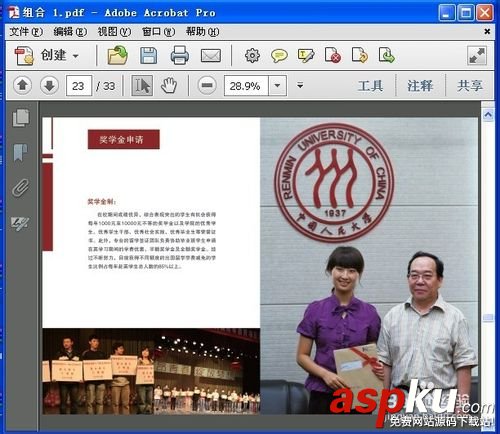This screenshot has height=434, width=500.
Task: Open the 共享 pane
Action: [470, 86]
